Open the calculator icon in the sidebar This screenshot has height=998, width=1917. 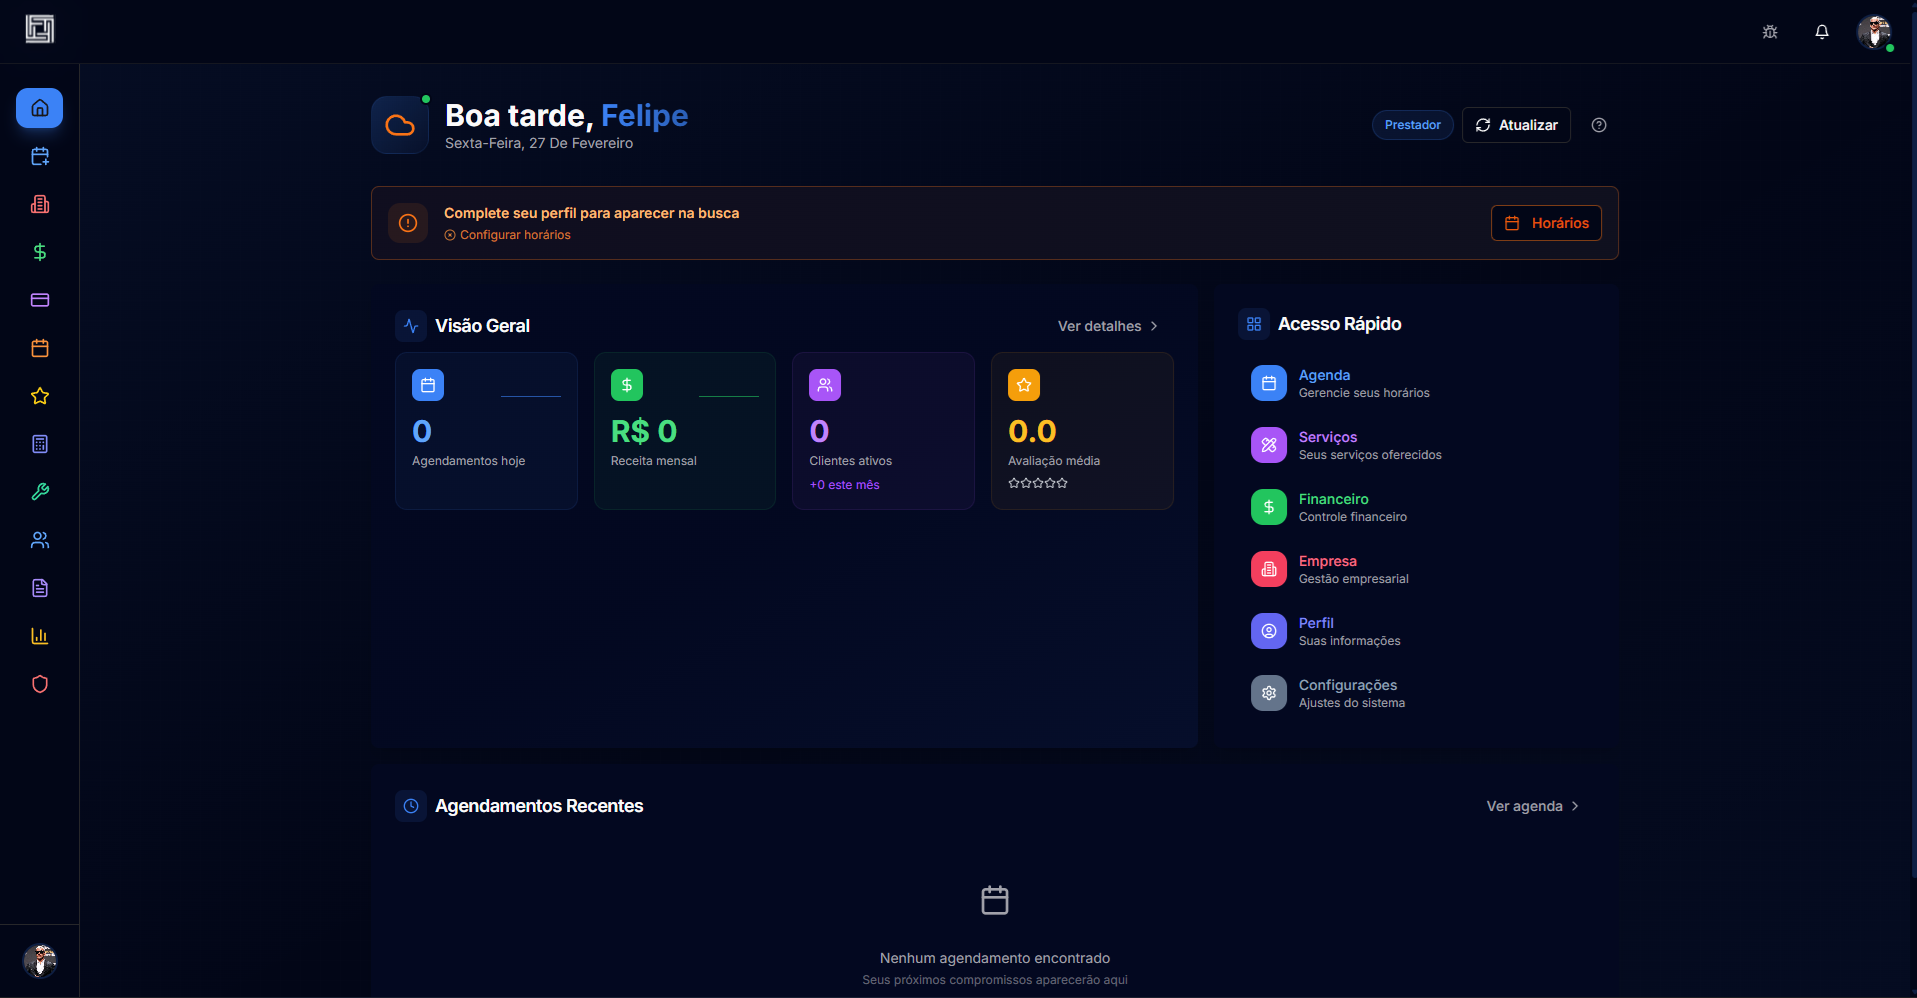[39, 444]
